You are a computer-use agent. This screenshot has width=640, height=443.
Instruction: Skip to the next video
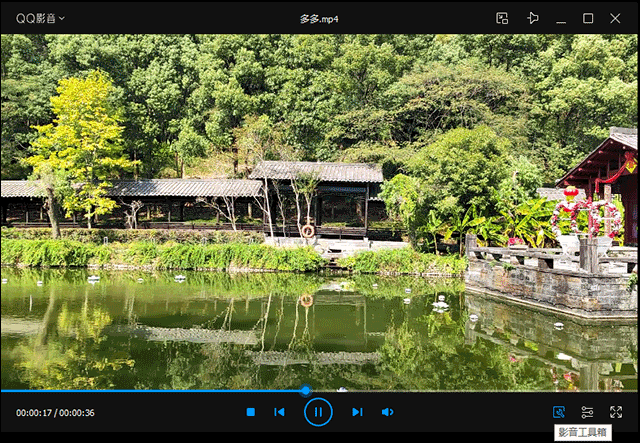pyautogui.click(x=357, y=412)
